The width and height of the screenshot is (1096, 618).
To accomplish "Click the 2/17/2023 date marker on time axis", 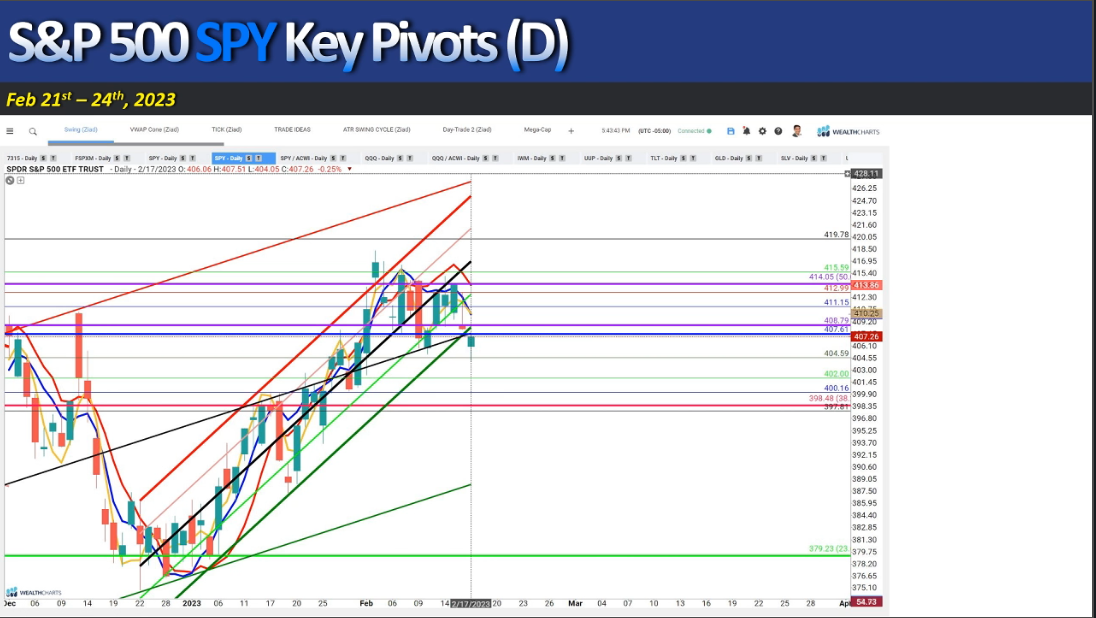I will pyautogui.click(x=470, y=603).
